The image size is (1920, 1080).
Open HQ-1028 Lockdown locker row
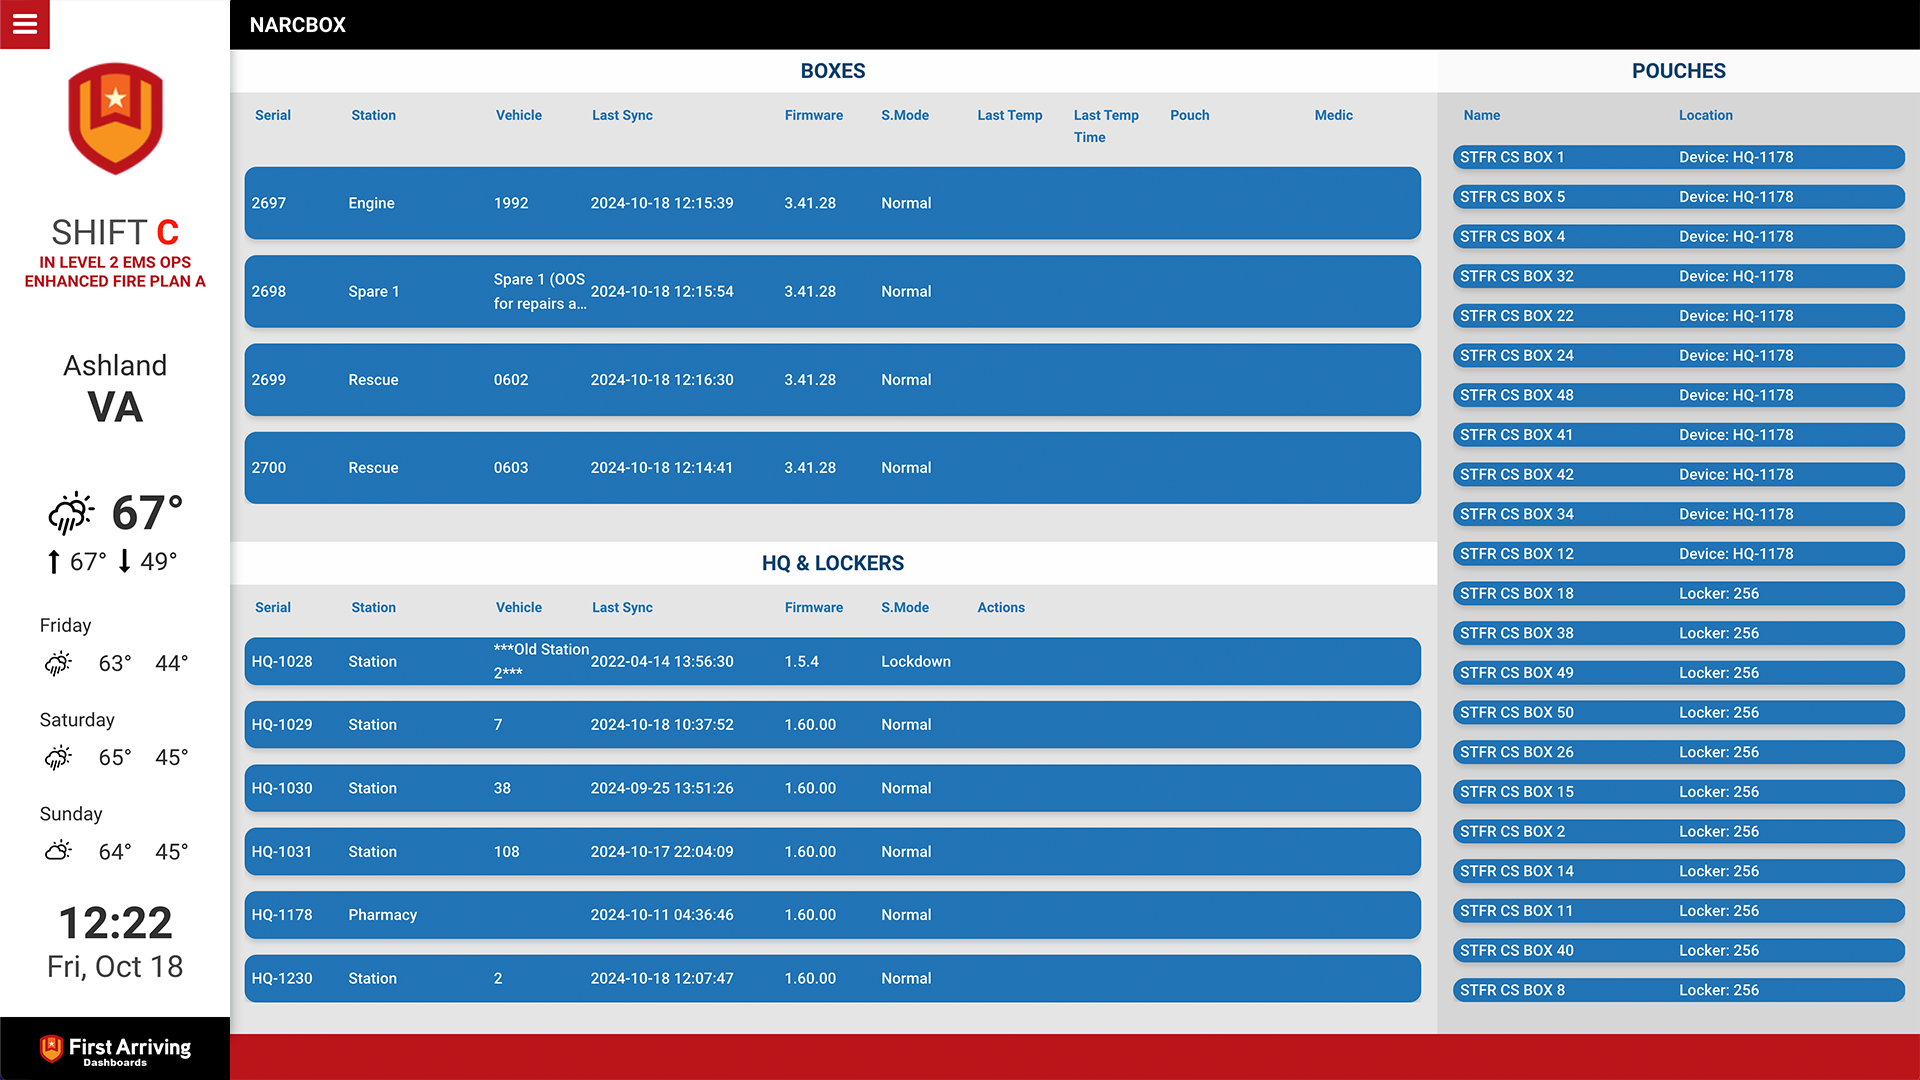pos(832,661)
